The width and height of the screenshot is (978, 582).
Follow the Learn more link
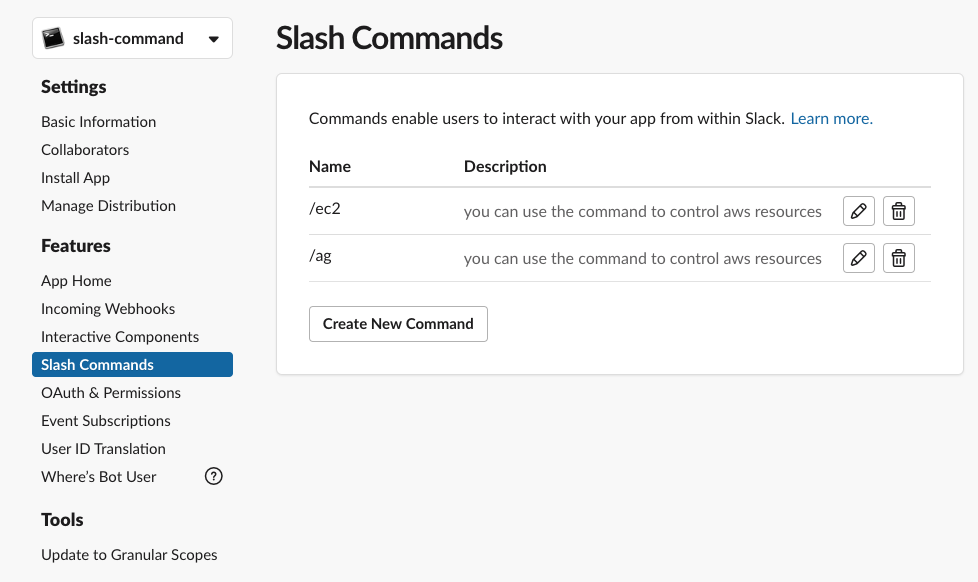831,119
